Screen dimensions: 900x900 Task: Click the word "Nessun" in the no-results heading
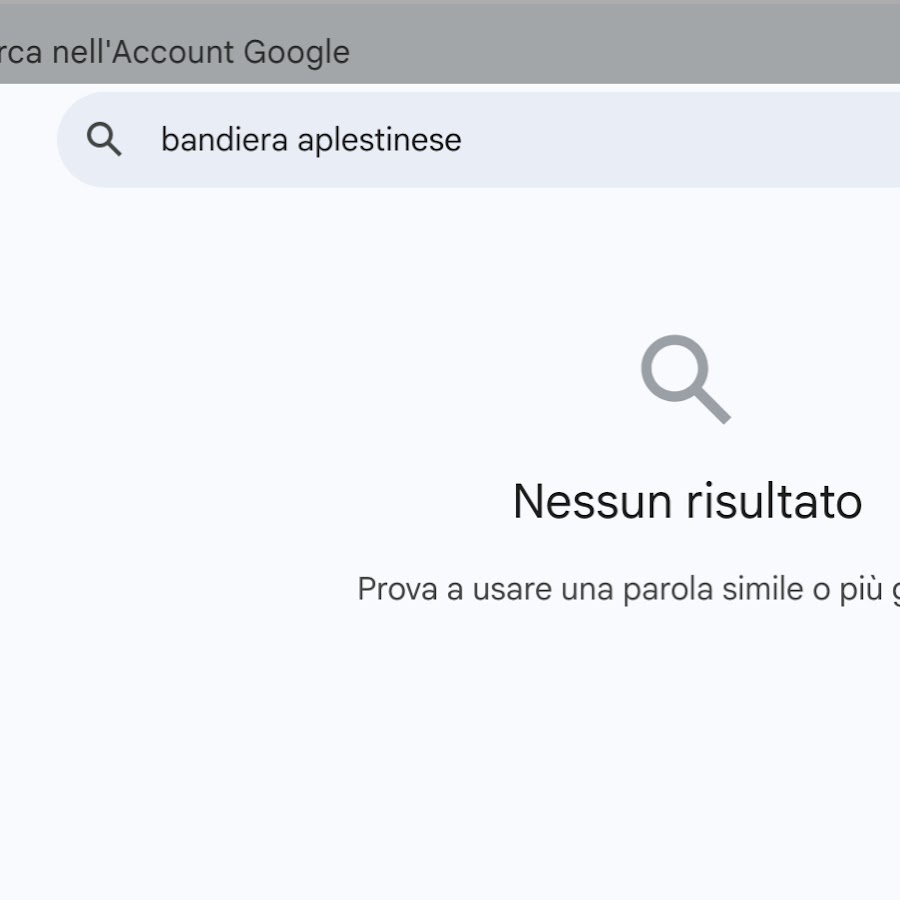[592, 501]
